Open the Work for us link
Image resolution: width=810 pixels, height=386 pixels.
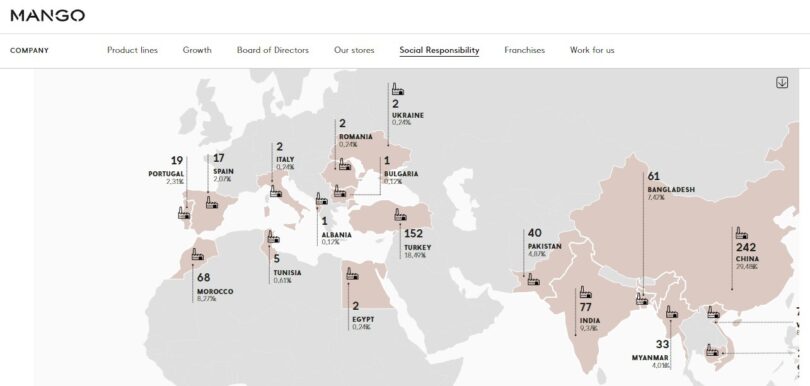pos(592,50)
